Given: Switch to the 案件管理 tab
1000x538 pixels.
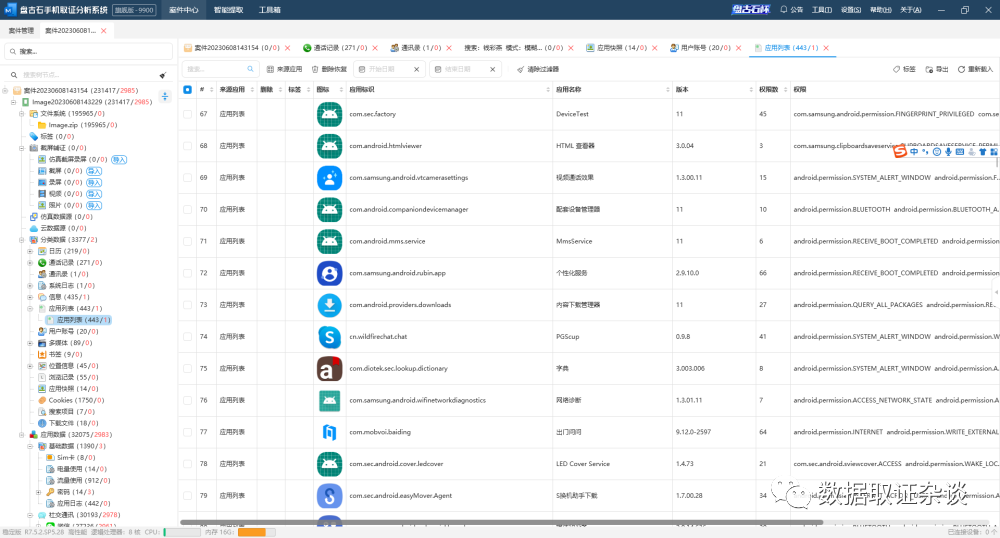Looking at the screenshot, I should 21,31.
